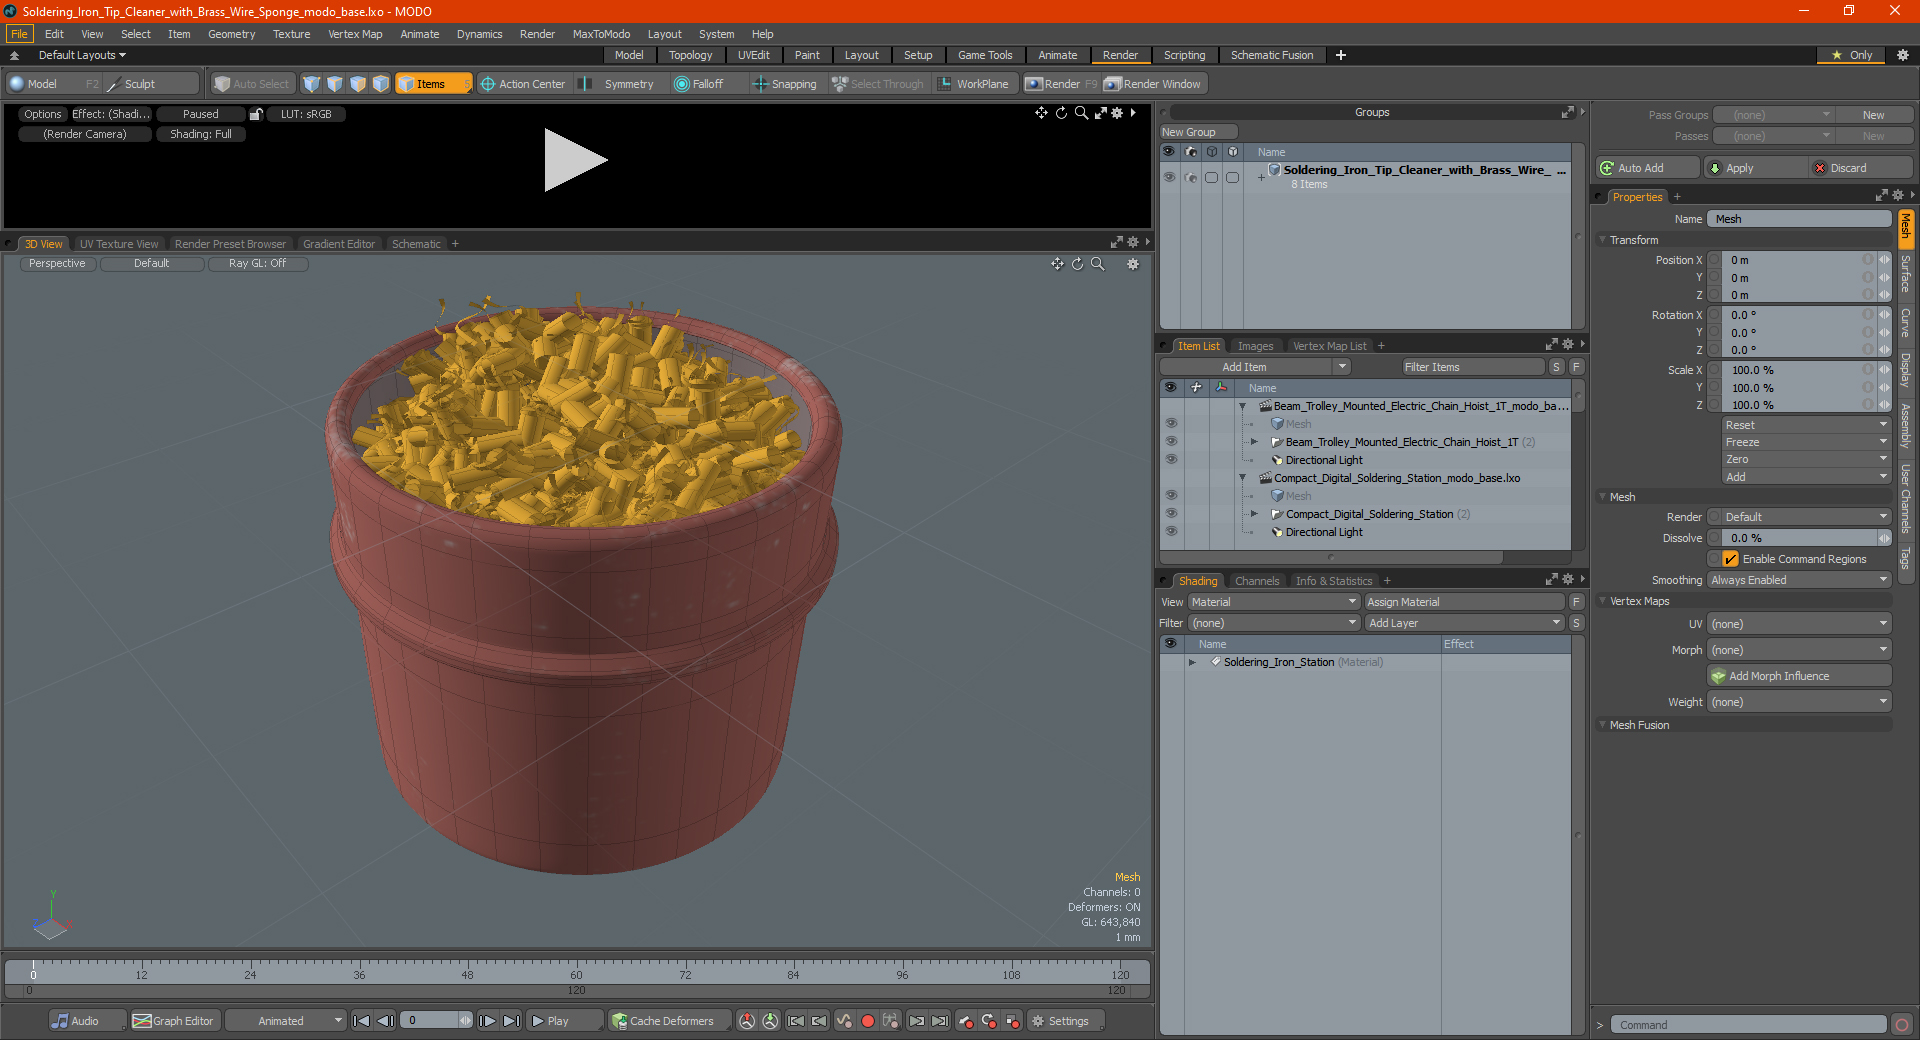Viewport: 1920px width, 1040px height.
Task: Collapse Compact_Digital_Soldering_Station_modo_base.lxo scene
Action: (1242, 478)
